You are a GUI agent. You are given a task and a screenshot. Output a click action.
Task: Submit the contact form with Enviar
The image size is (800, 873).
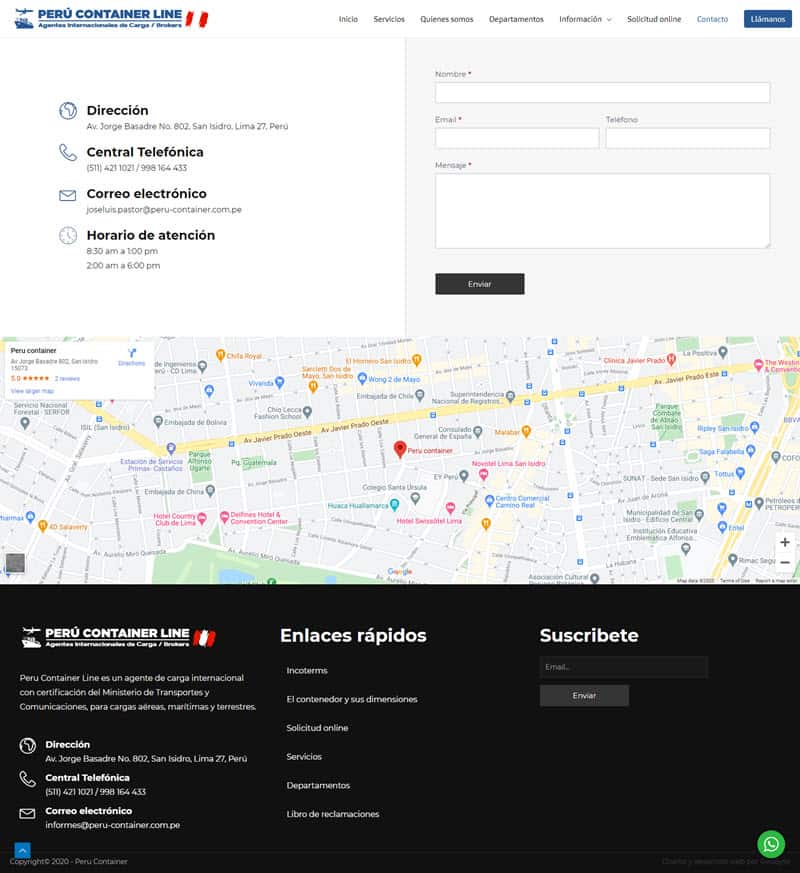click(479, 284)
